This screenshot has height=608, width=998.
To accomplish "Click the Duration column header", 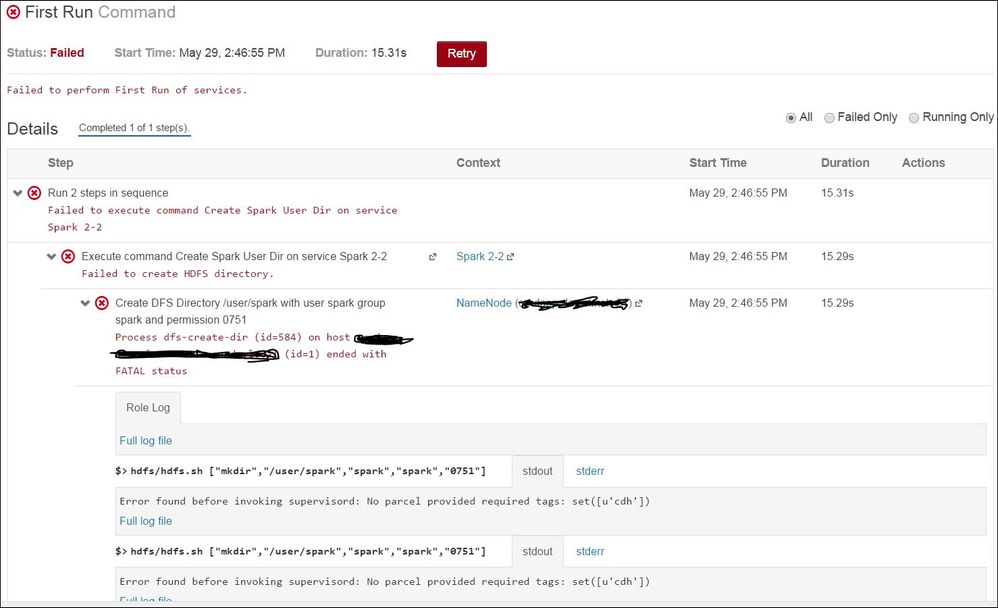I will [x=845, y=162].
